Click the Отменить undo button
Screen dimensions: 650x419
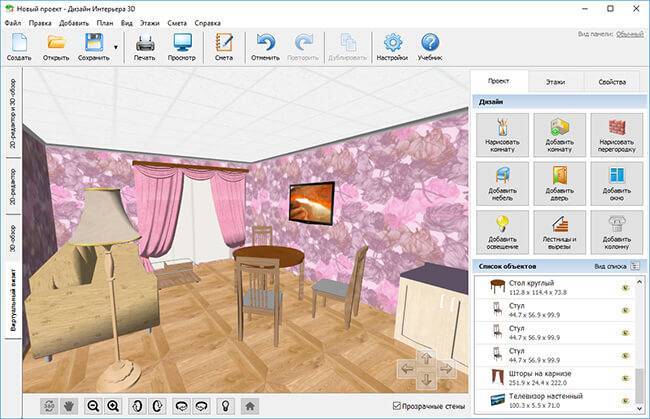[x=265, y=47]
